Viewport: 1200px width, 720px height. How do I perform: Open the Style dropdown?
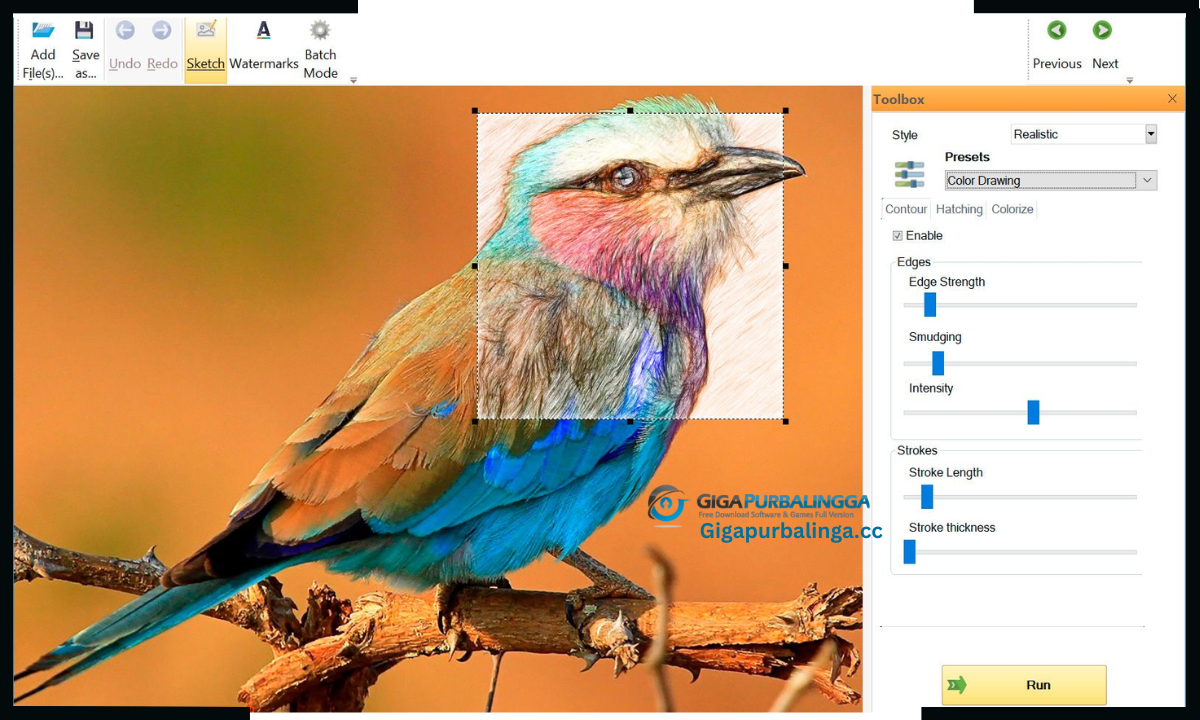click(1151, 134)
